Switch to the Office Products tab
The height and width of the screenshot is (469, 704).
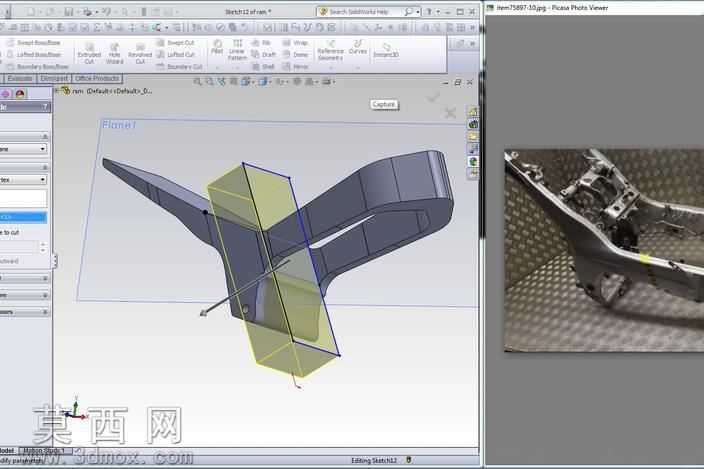[97, 79]
